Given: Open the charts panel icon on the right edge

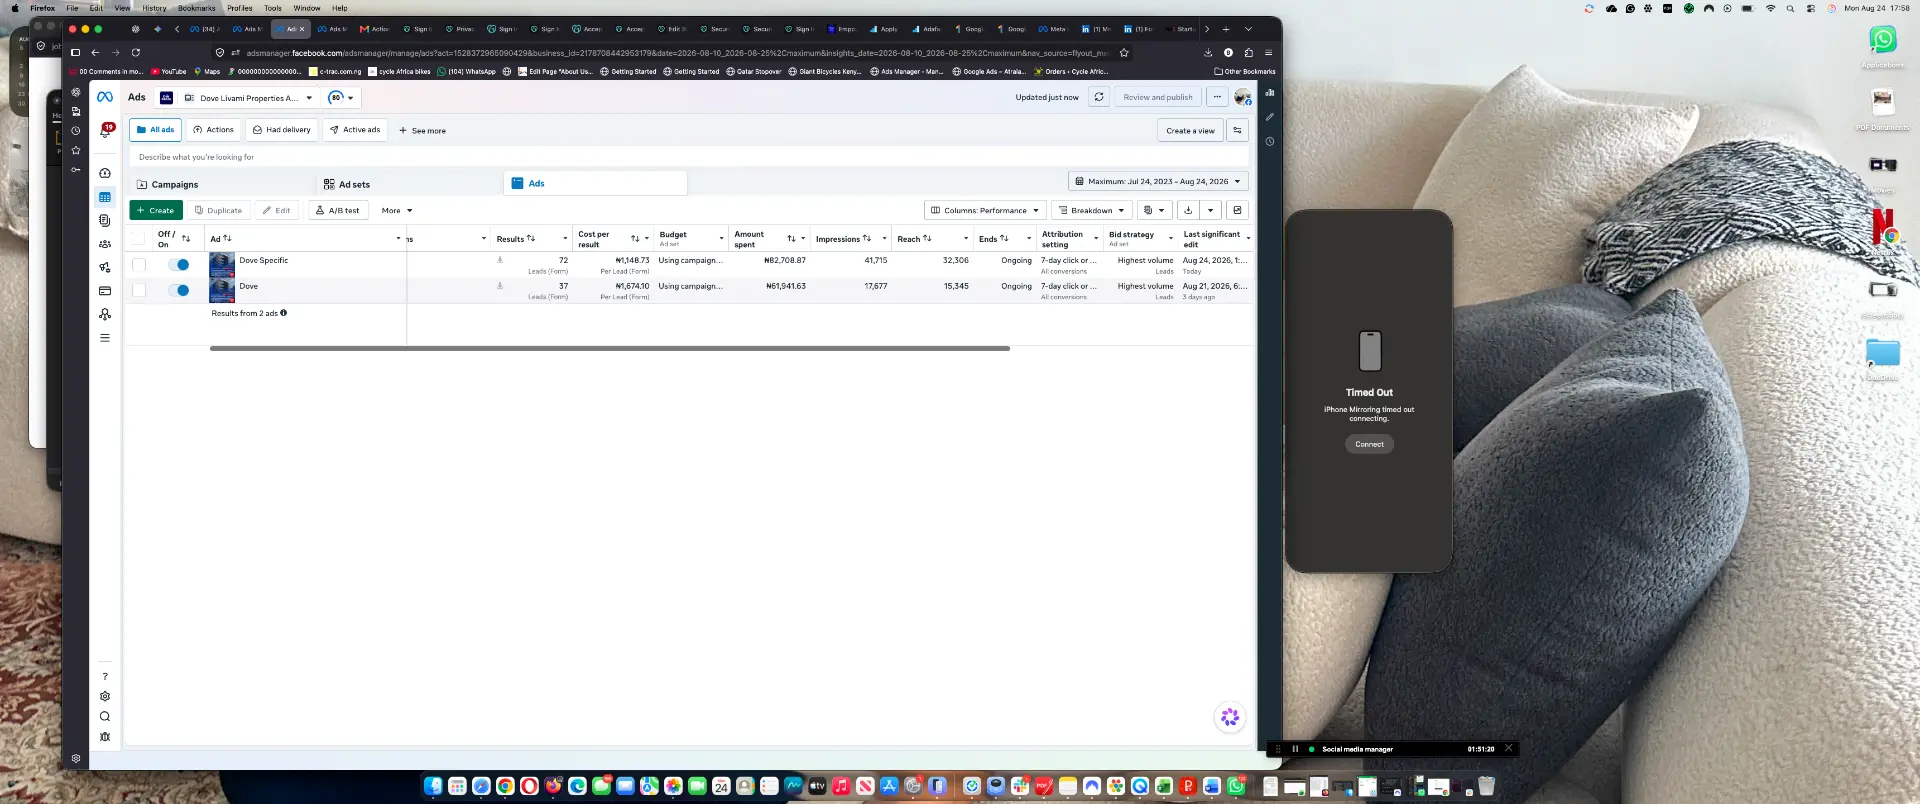Looking at the screenshot, I should coord(1270,92).
